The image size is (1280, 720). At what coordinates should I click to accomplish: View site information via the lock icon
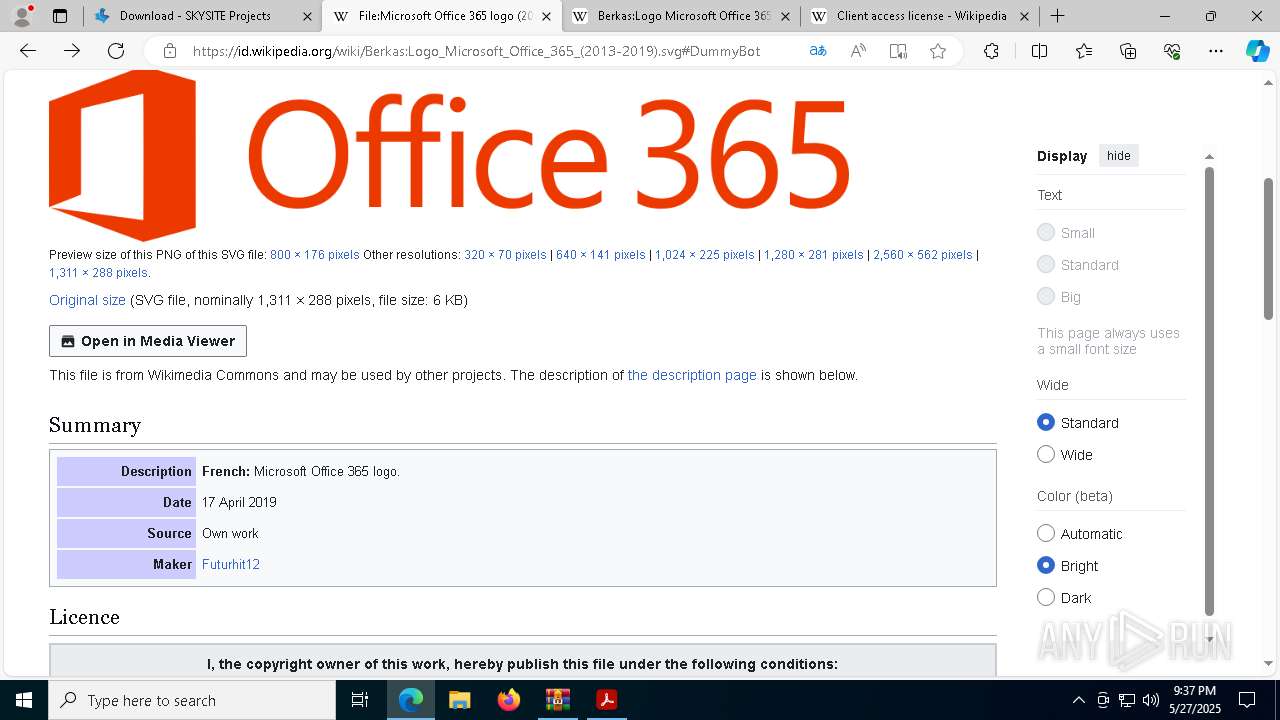(170, 51)
